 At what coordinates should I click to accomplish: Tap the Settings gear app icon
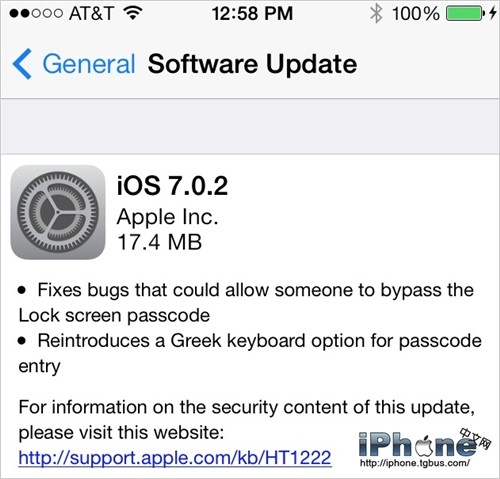(x=58, y=212)
